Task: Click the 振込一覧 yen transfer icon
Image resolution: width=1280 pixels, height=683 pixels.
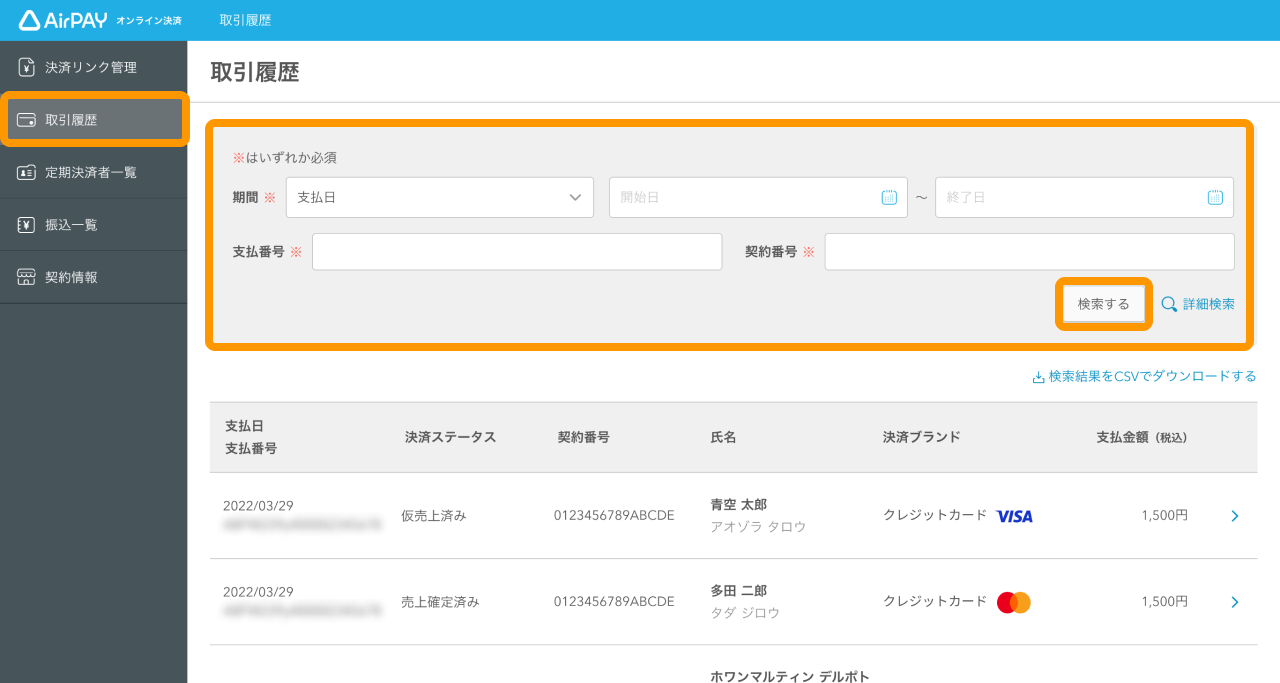Action: point(27,225)
